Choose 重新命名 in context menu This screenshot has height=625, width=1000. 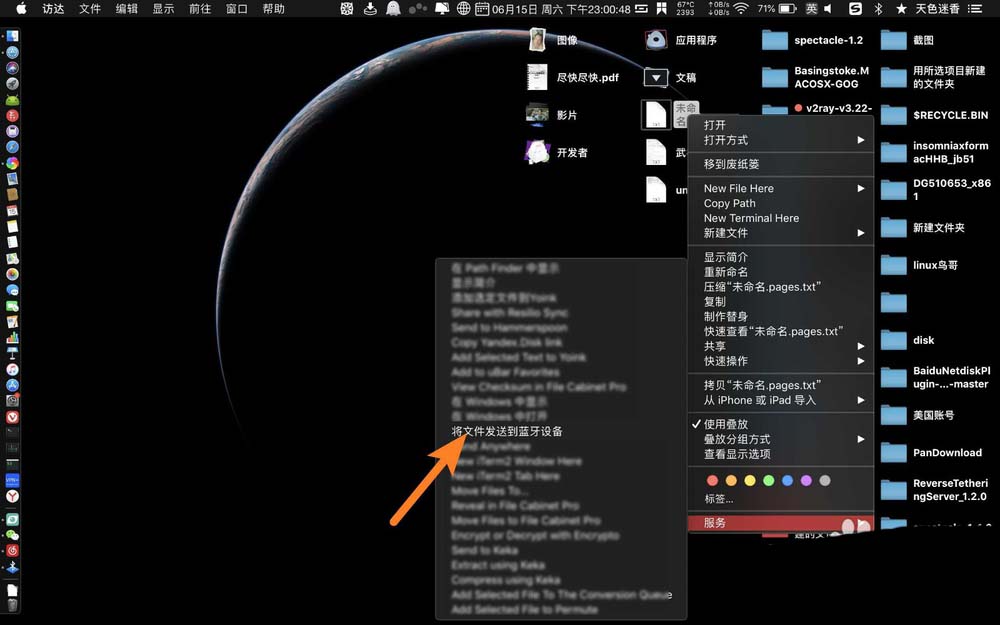point(780,272)
